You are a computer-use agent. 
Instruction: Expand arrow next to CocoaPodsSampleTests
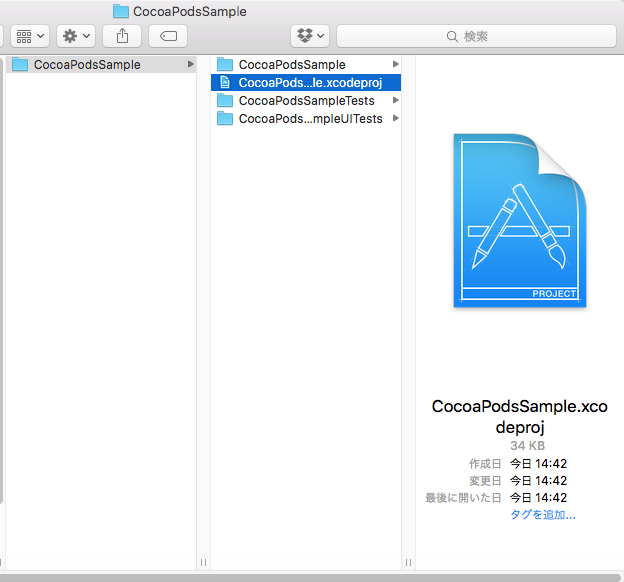click(396, 101)
